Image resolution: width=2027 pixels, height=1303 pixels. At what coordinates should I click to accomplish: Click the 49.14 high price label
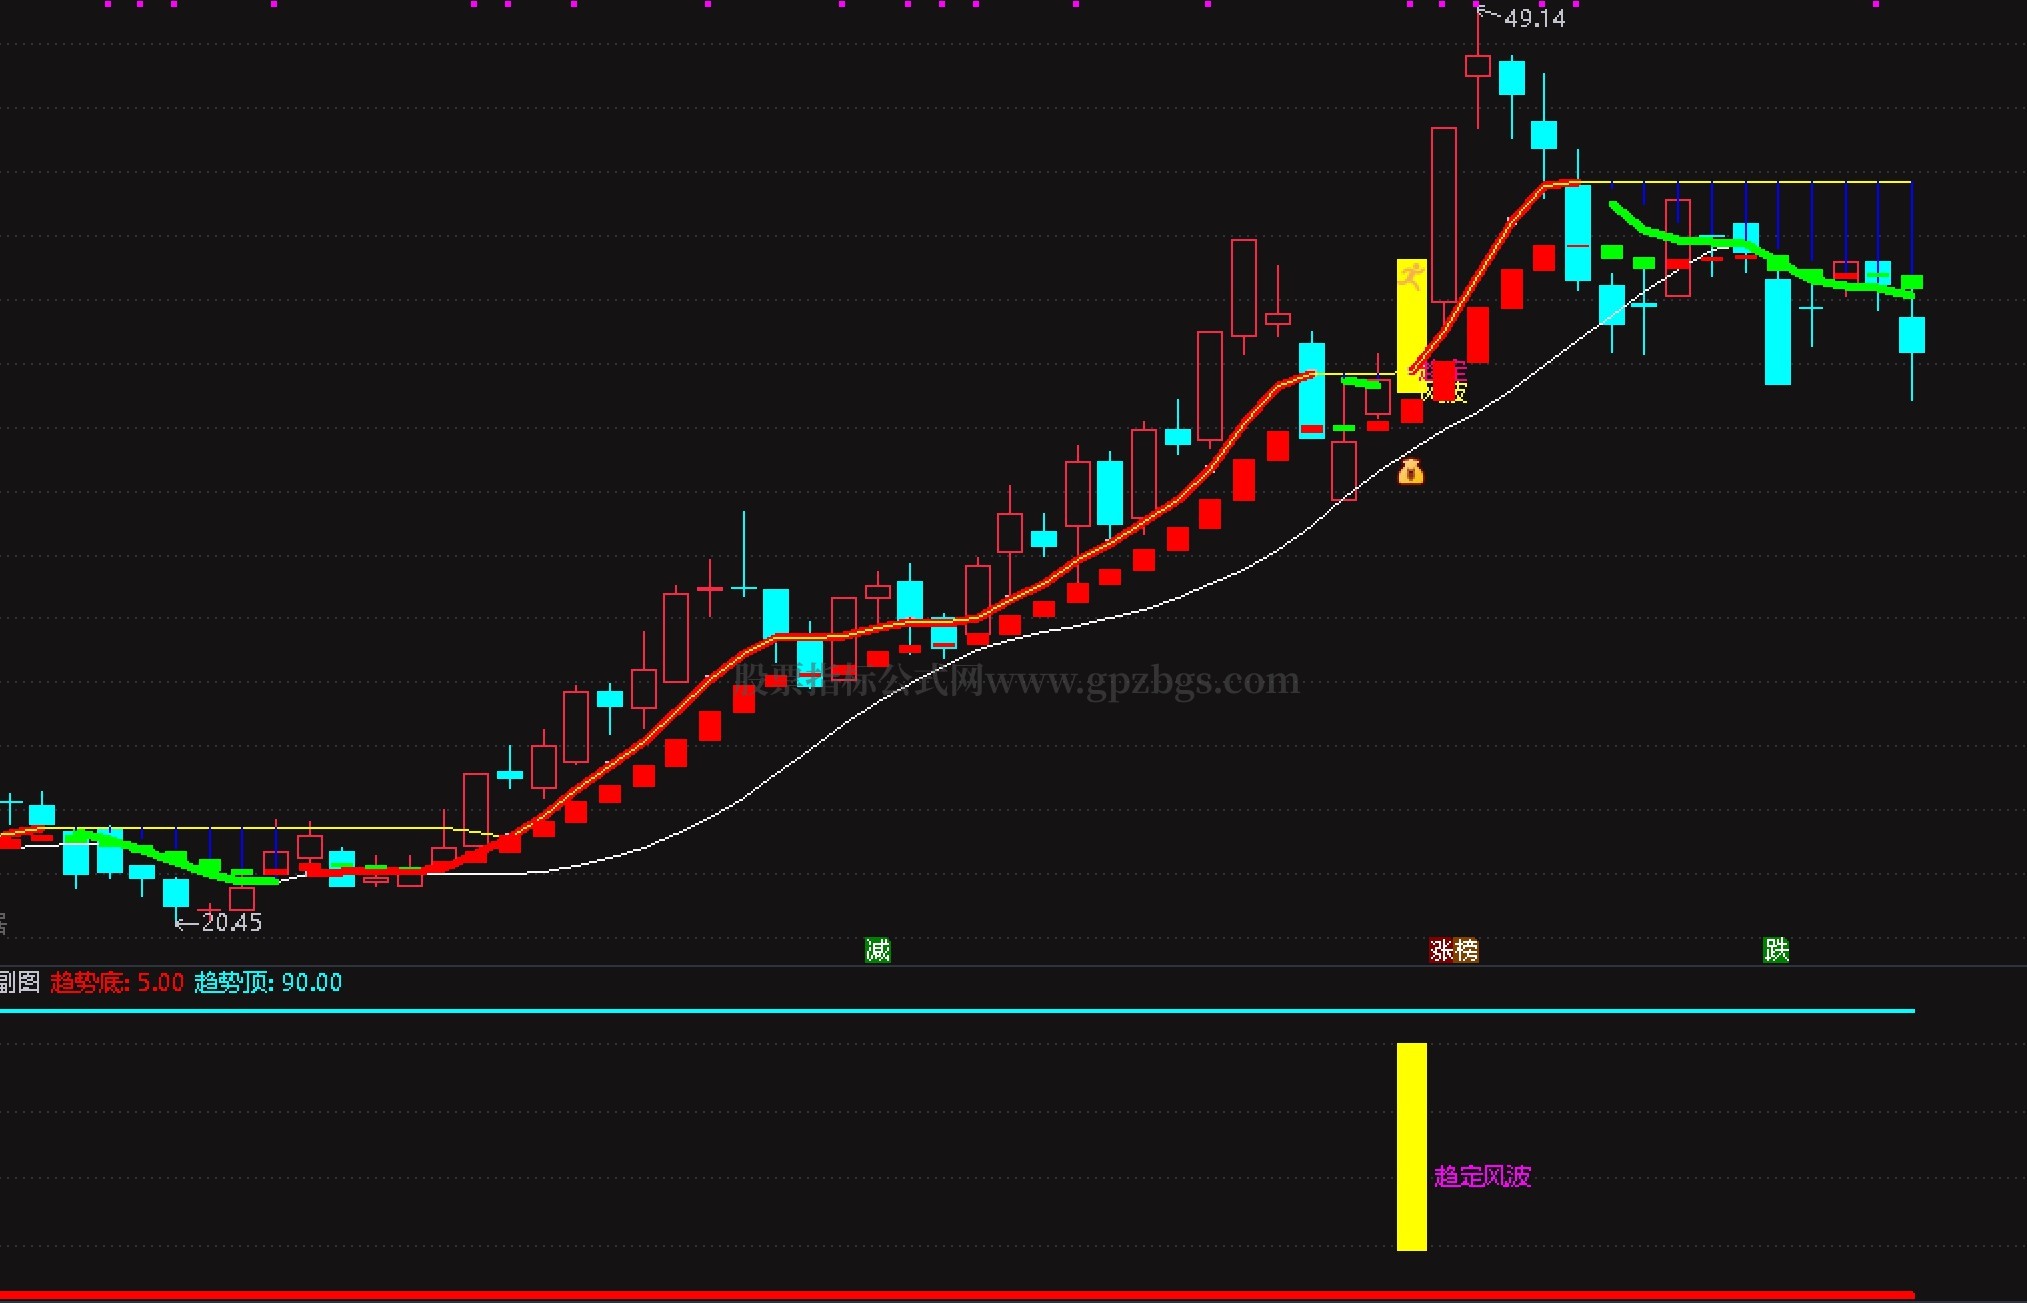click(1534, 18)
